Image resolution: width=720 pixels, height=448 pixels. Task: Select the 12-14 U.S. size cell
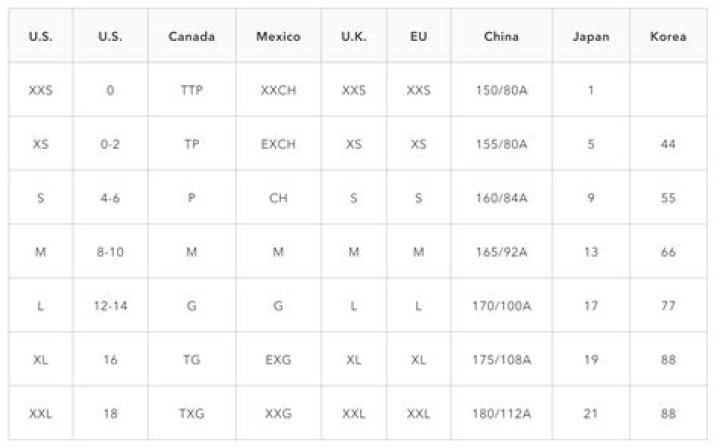[x=110, y=306]
